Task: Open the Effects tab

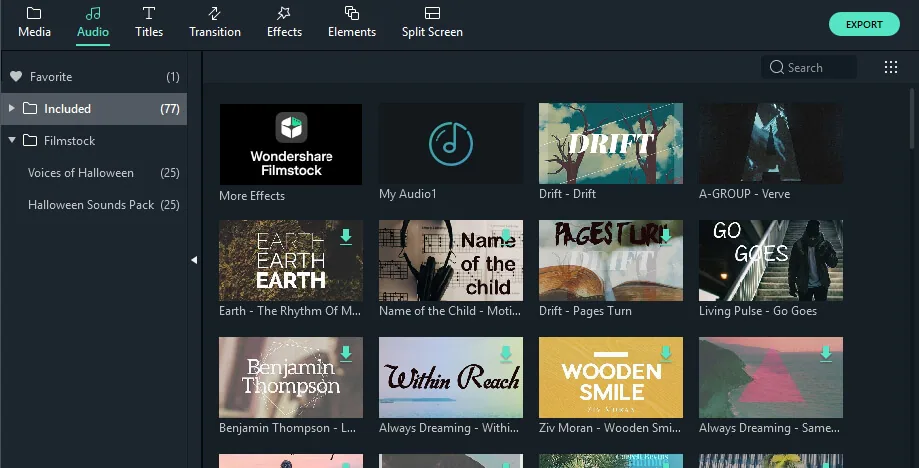Action: click(284, 22)
